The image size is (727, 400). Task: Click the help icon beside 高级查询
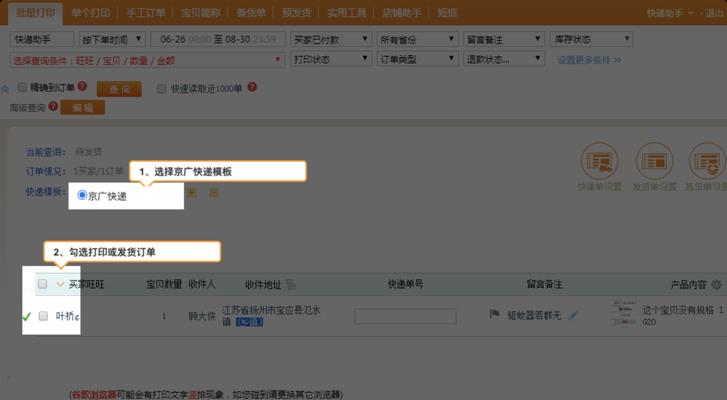[53, 106]
